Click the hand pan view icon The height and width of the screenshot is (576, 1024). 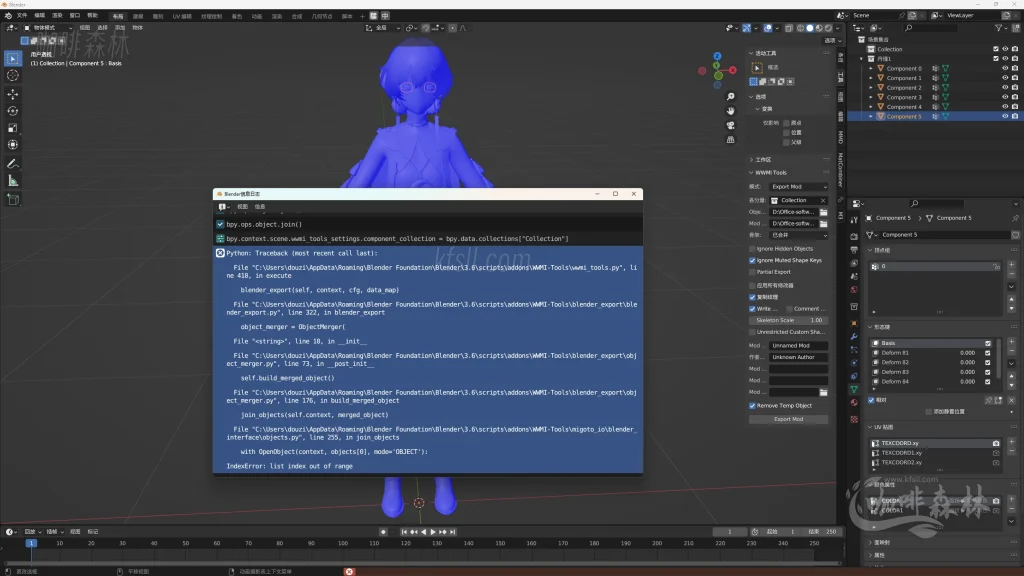click(x=731, y=111)
